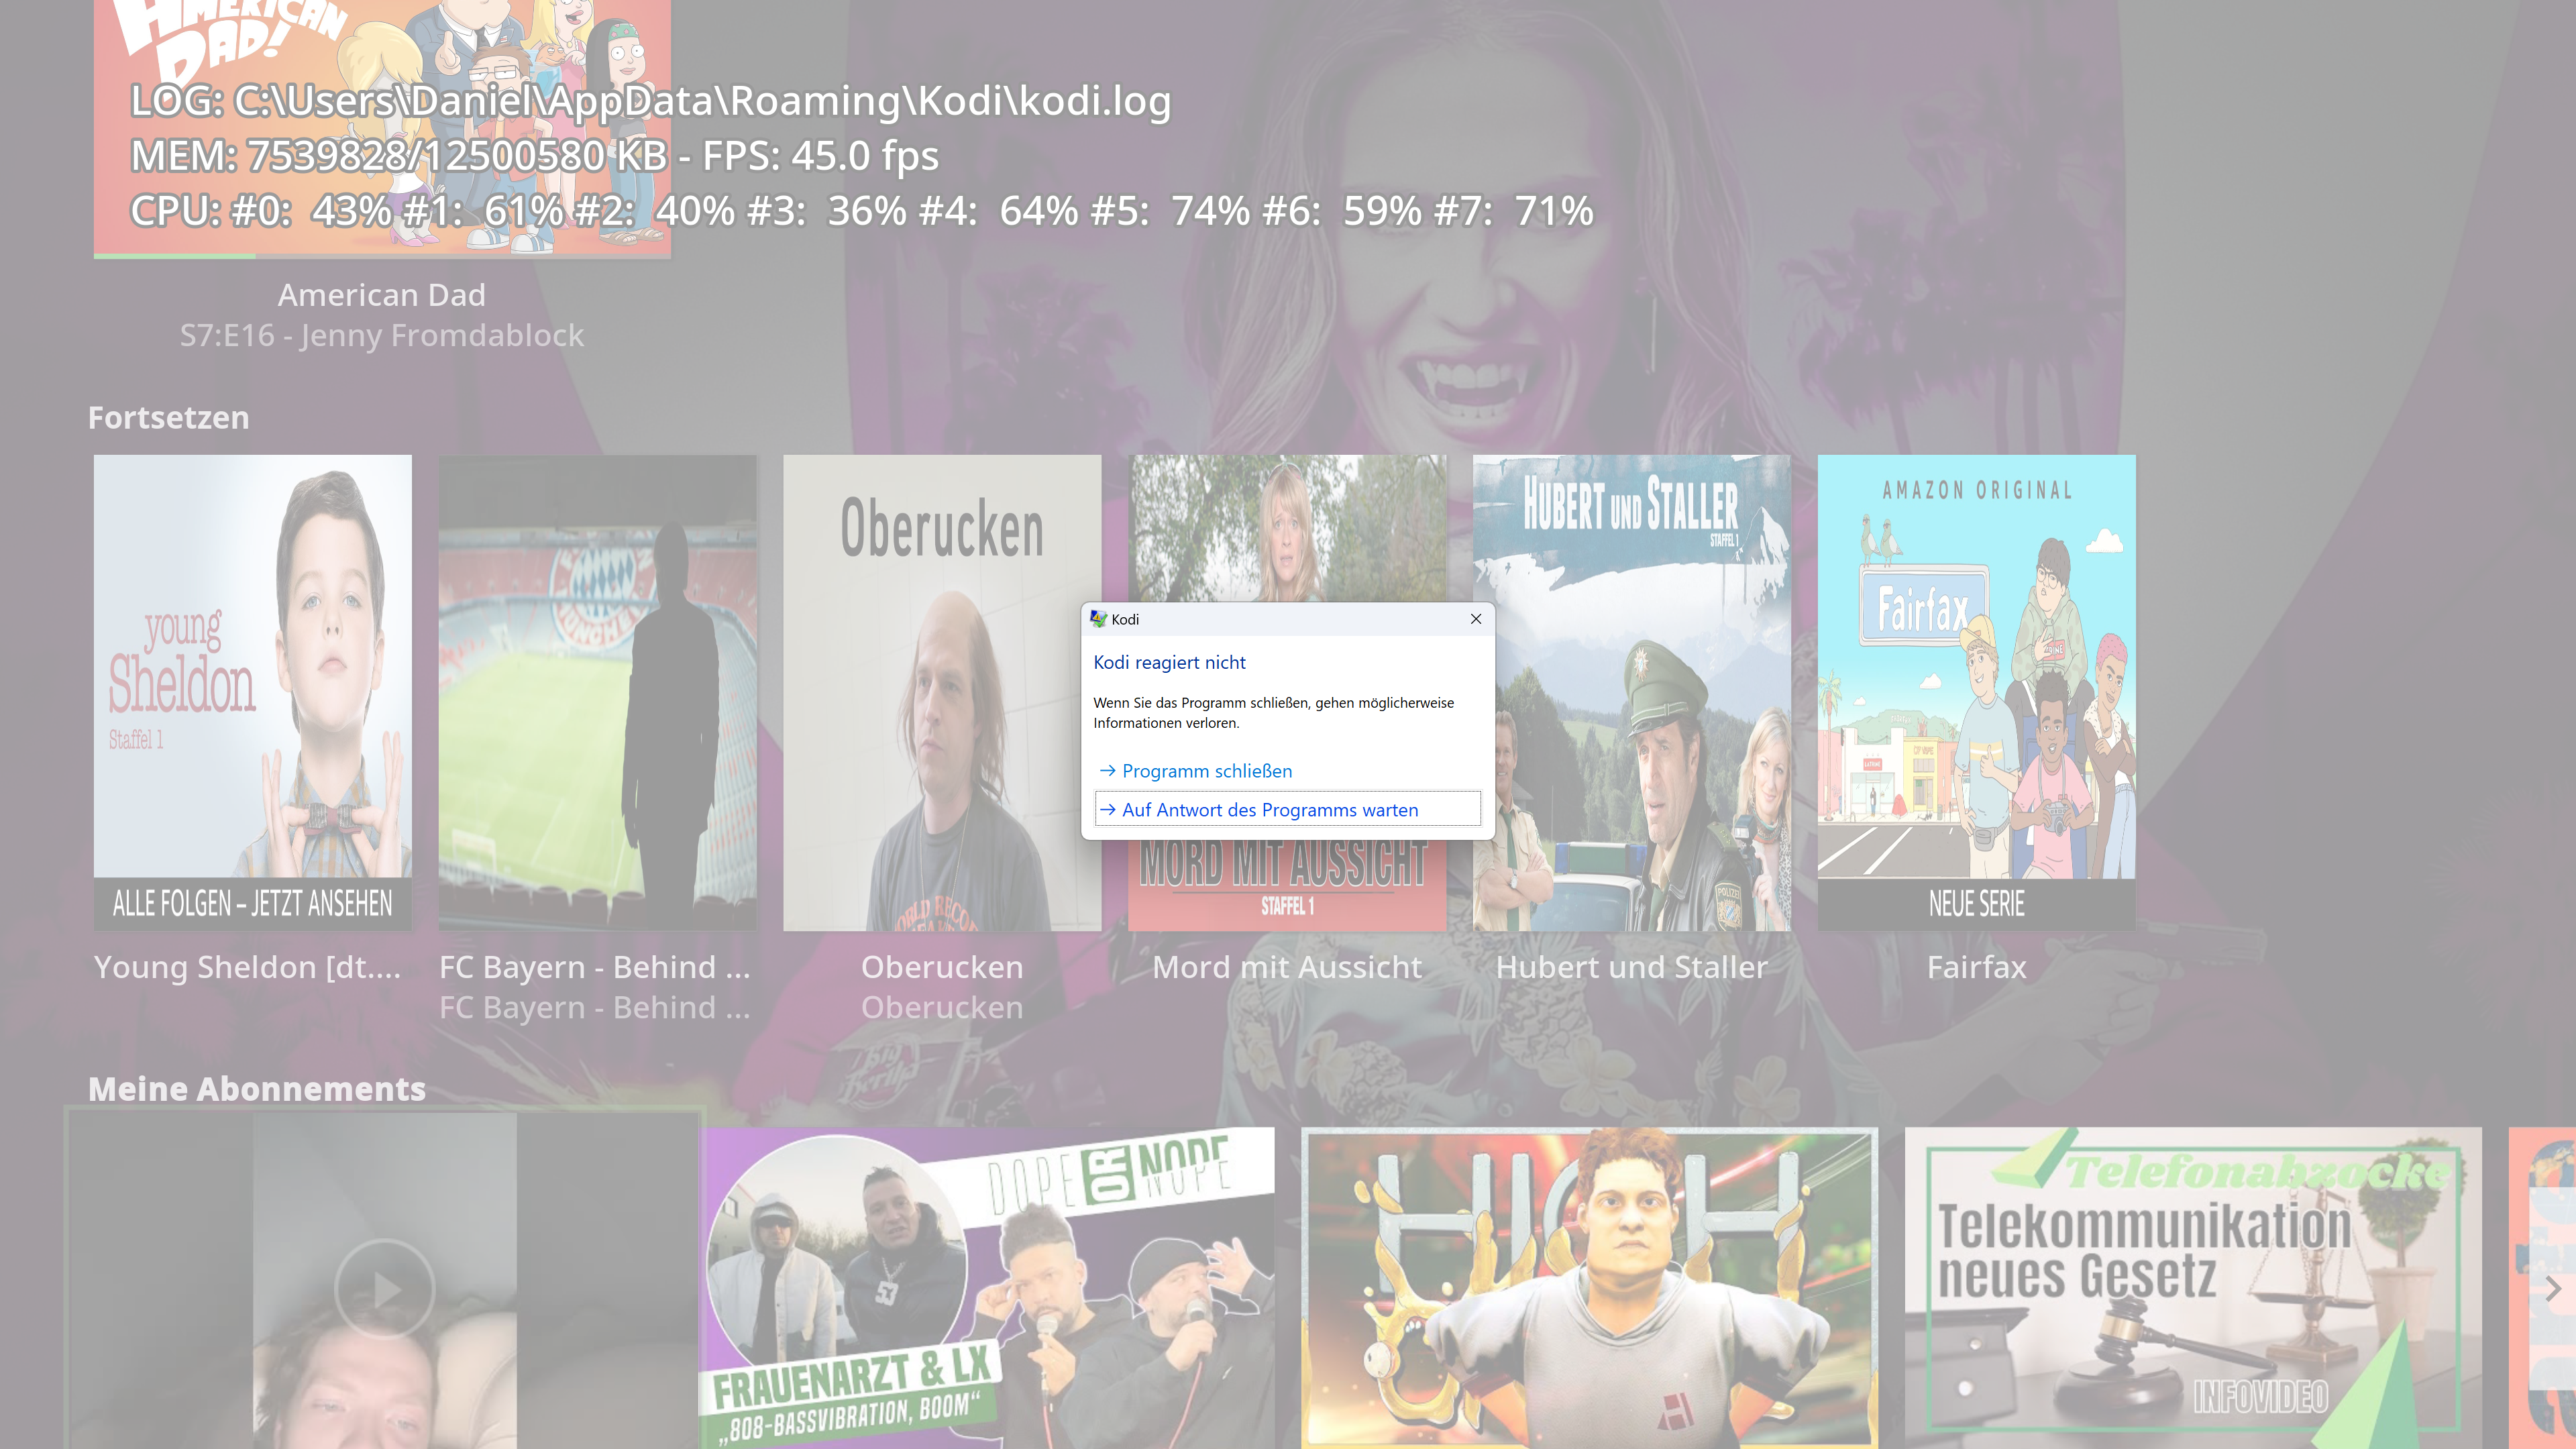Click the American Dad watch progress bar
Image resolution: width=2576 pixels, height=1449 pixels.
[x=382, y=256]
